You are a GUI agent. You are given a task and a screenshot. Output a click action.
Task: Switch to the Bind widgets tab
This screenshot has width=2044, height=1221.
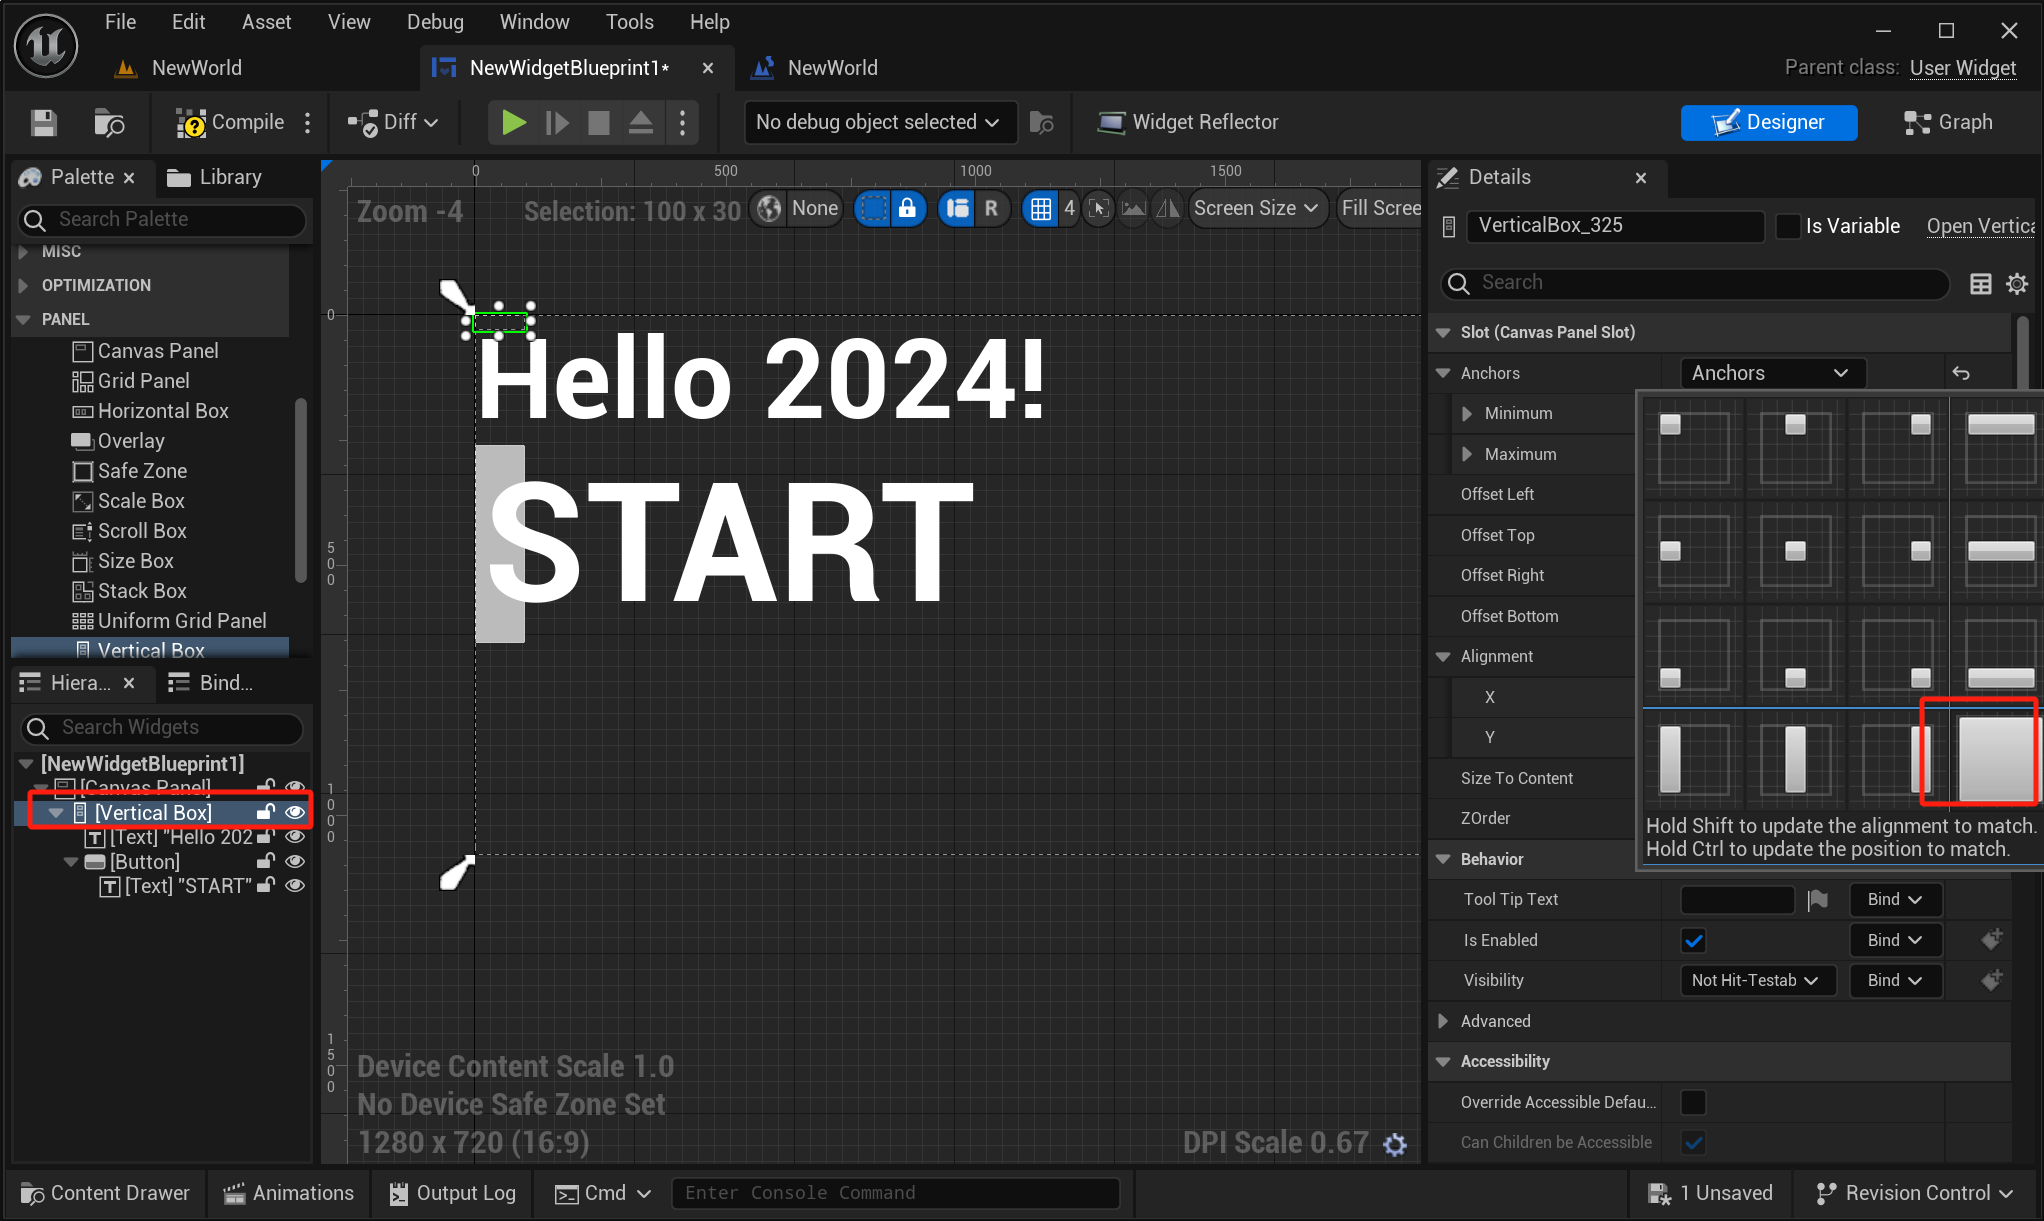pyautogui.click(x=210, y=683)
